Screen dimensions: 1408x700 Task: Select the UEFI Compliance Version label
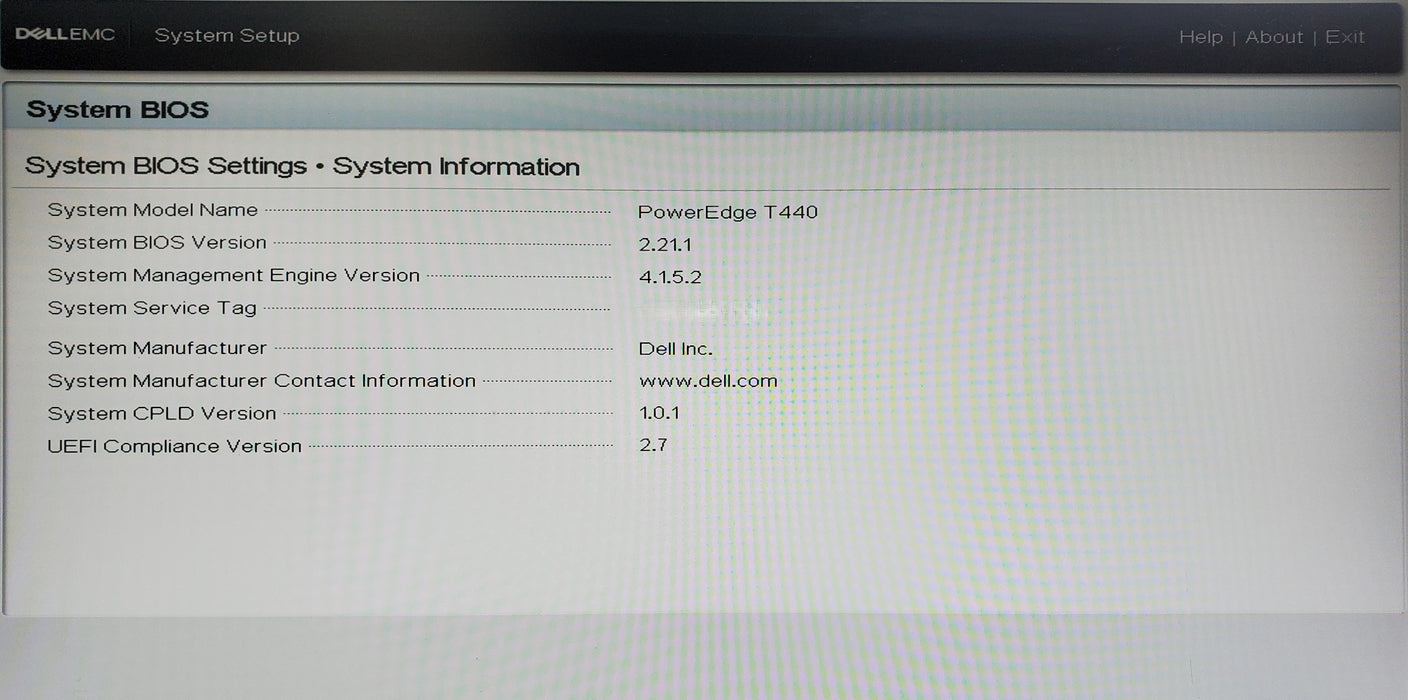pyautogui.click(x=174, y=447)
